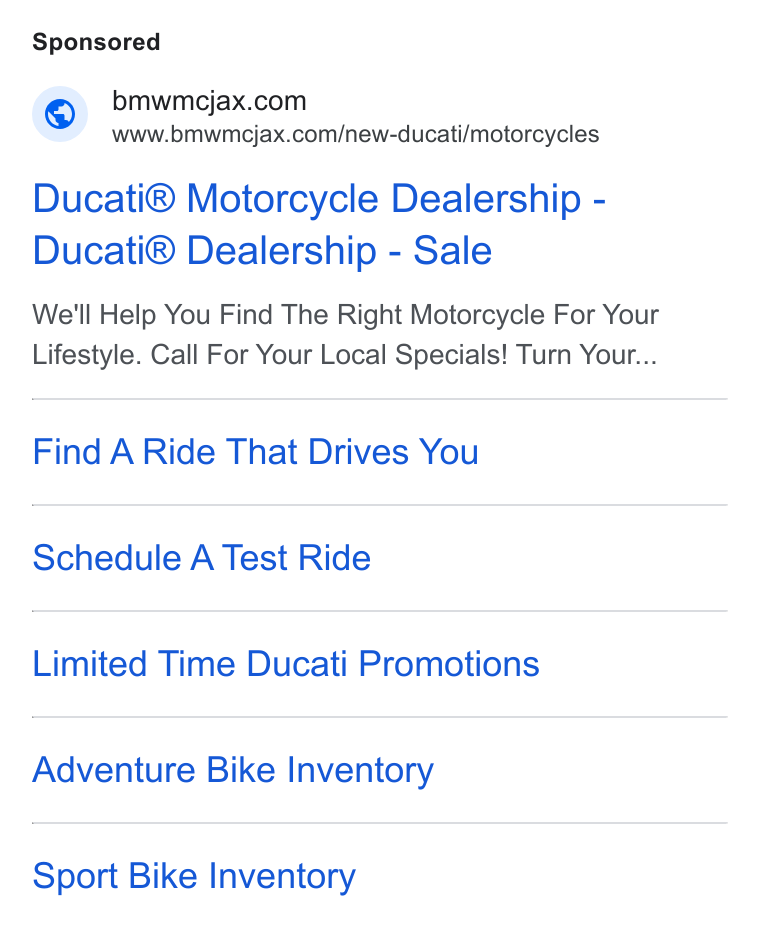Open the Ducati Motorcycle Dealership headline link
The height and width of the screenshot is (928, 760).
[320, 224]
